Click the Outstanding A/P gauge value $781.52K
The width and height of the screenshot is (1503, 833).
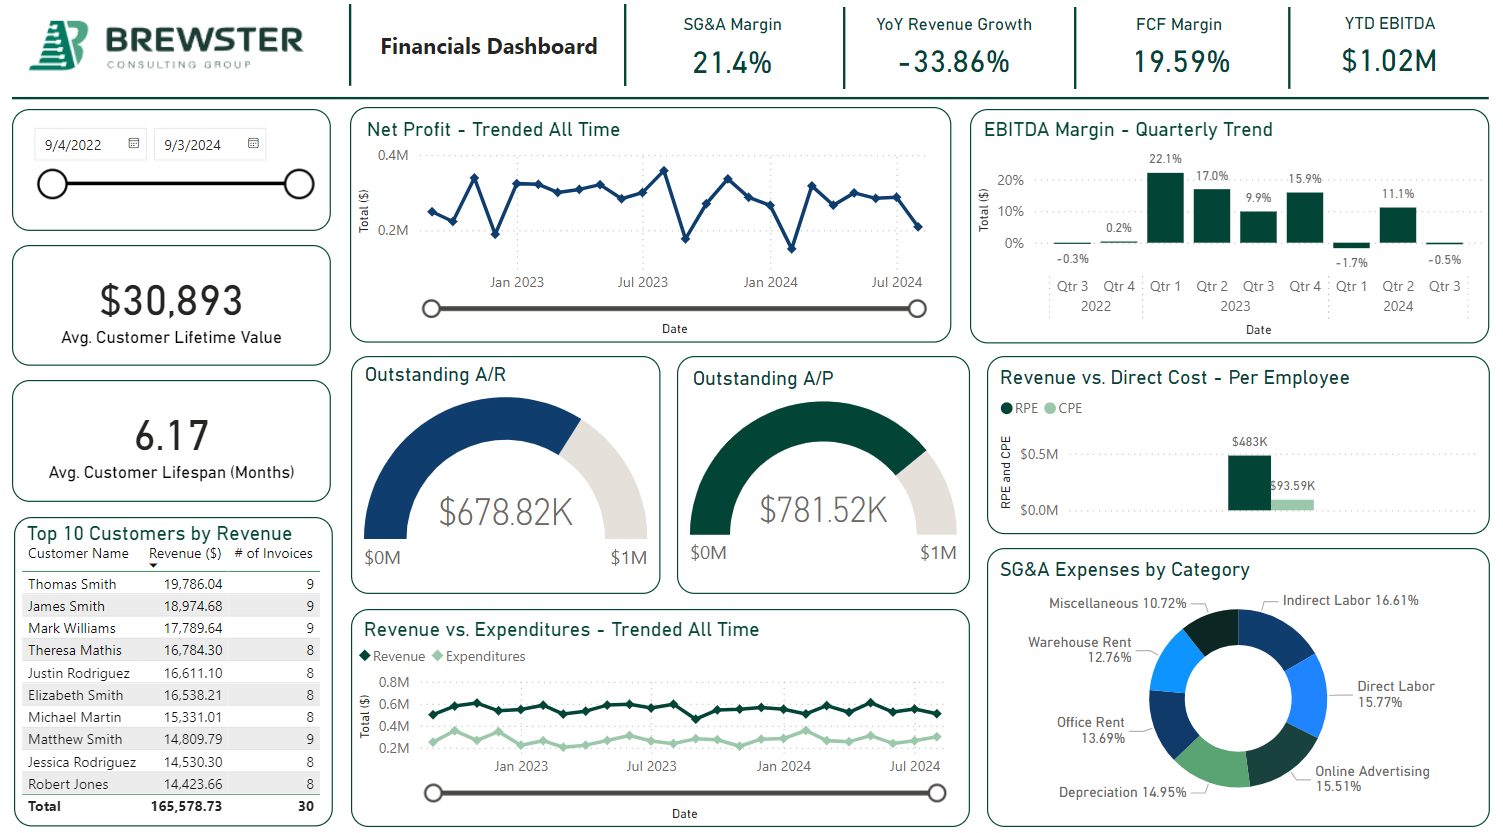(823, 509)
